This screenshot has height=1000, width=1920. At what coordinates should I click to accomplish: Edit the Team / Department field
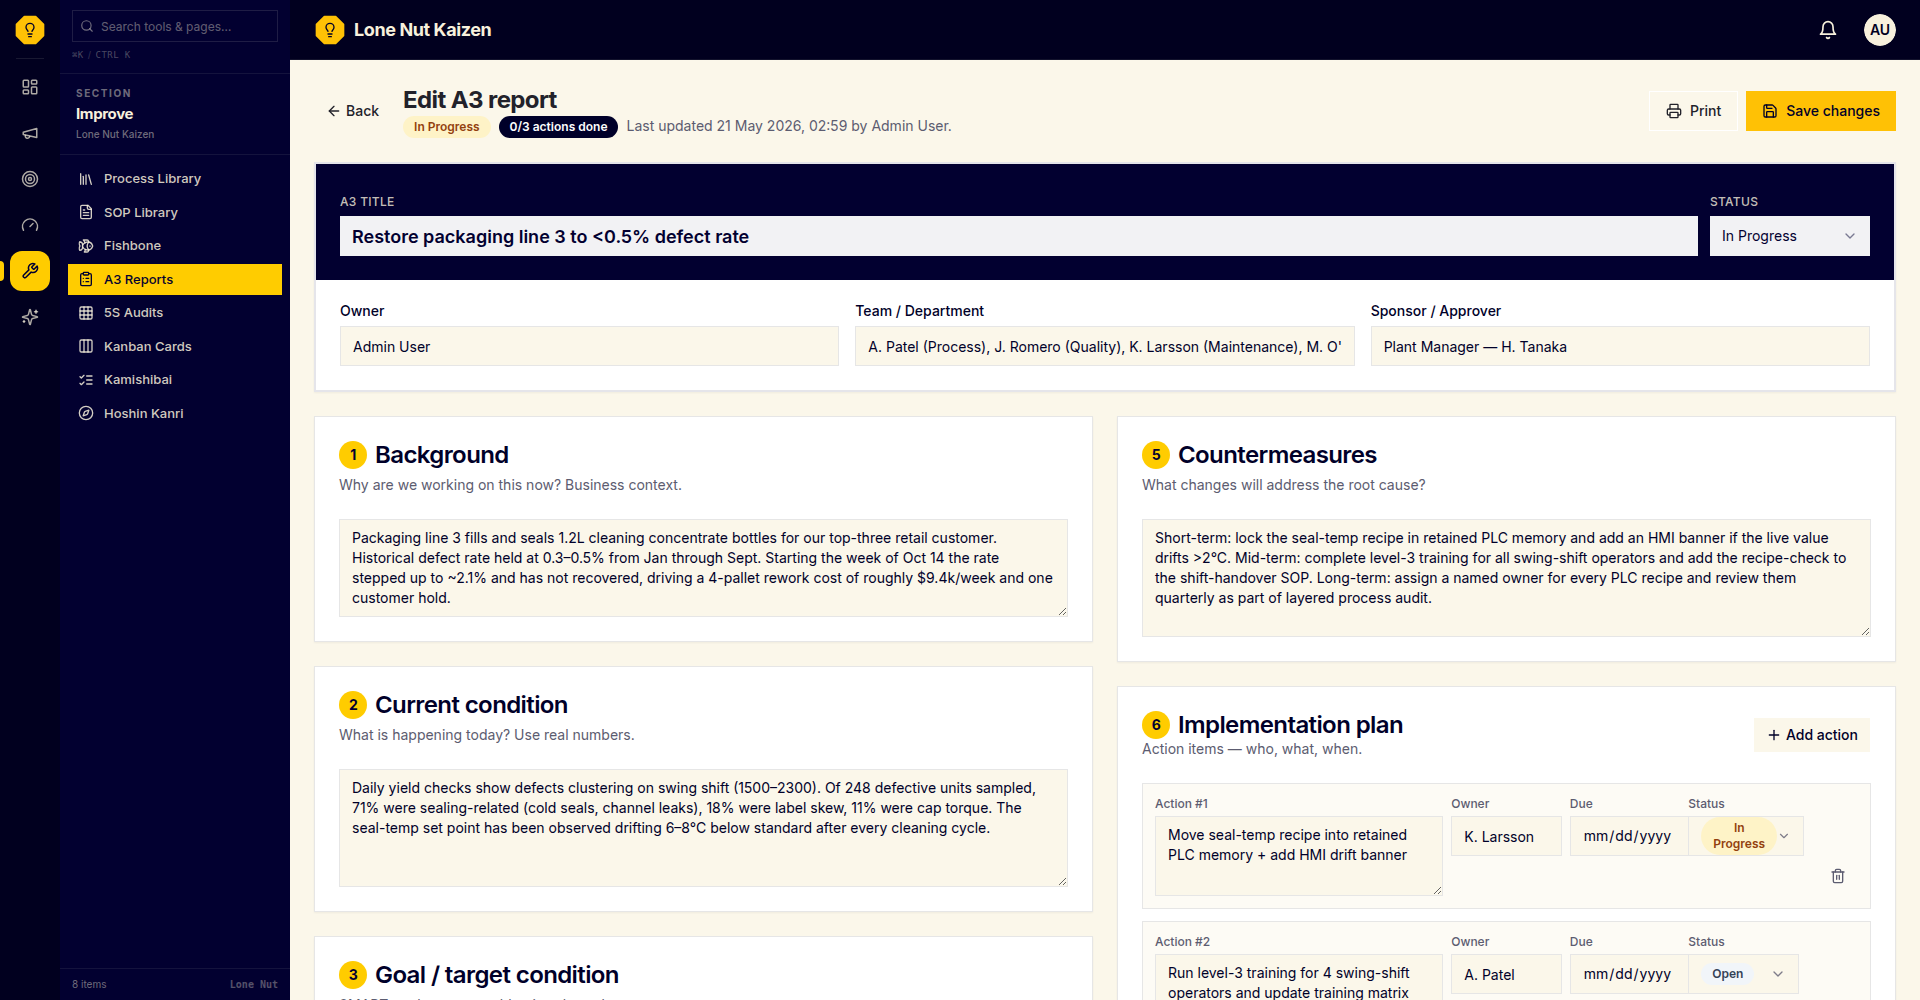point(1104,347)
